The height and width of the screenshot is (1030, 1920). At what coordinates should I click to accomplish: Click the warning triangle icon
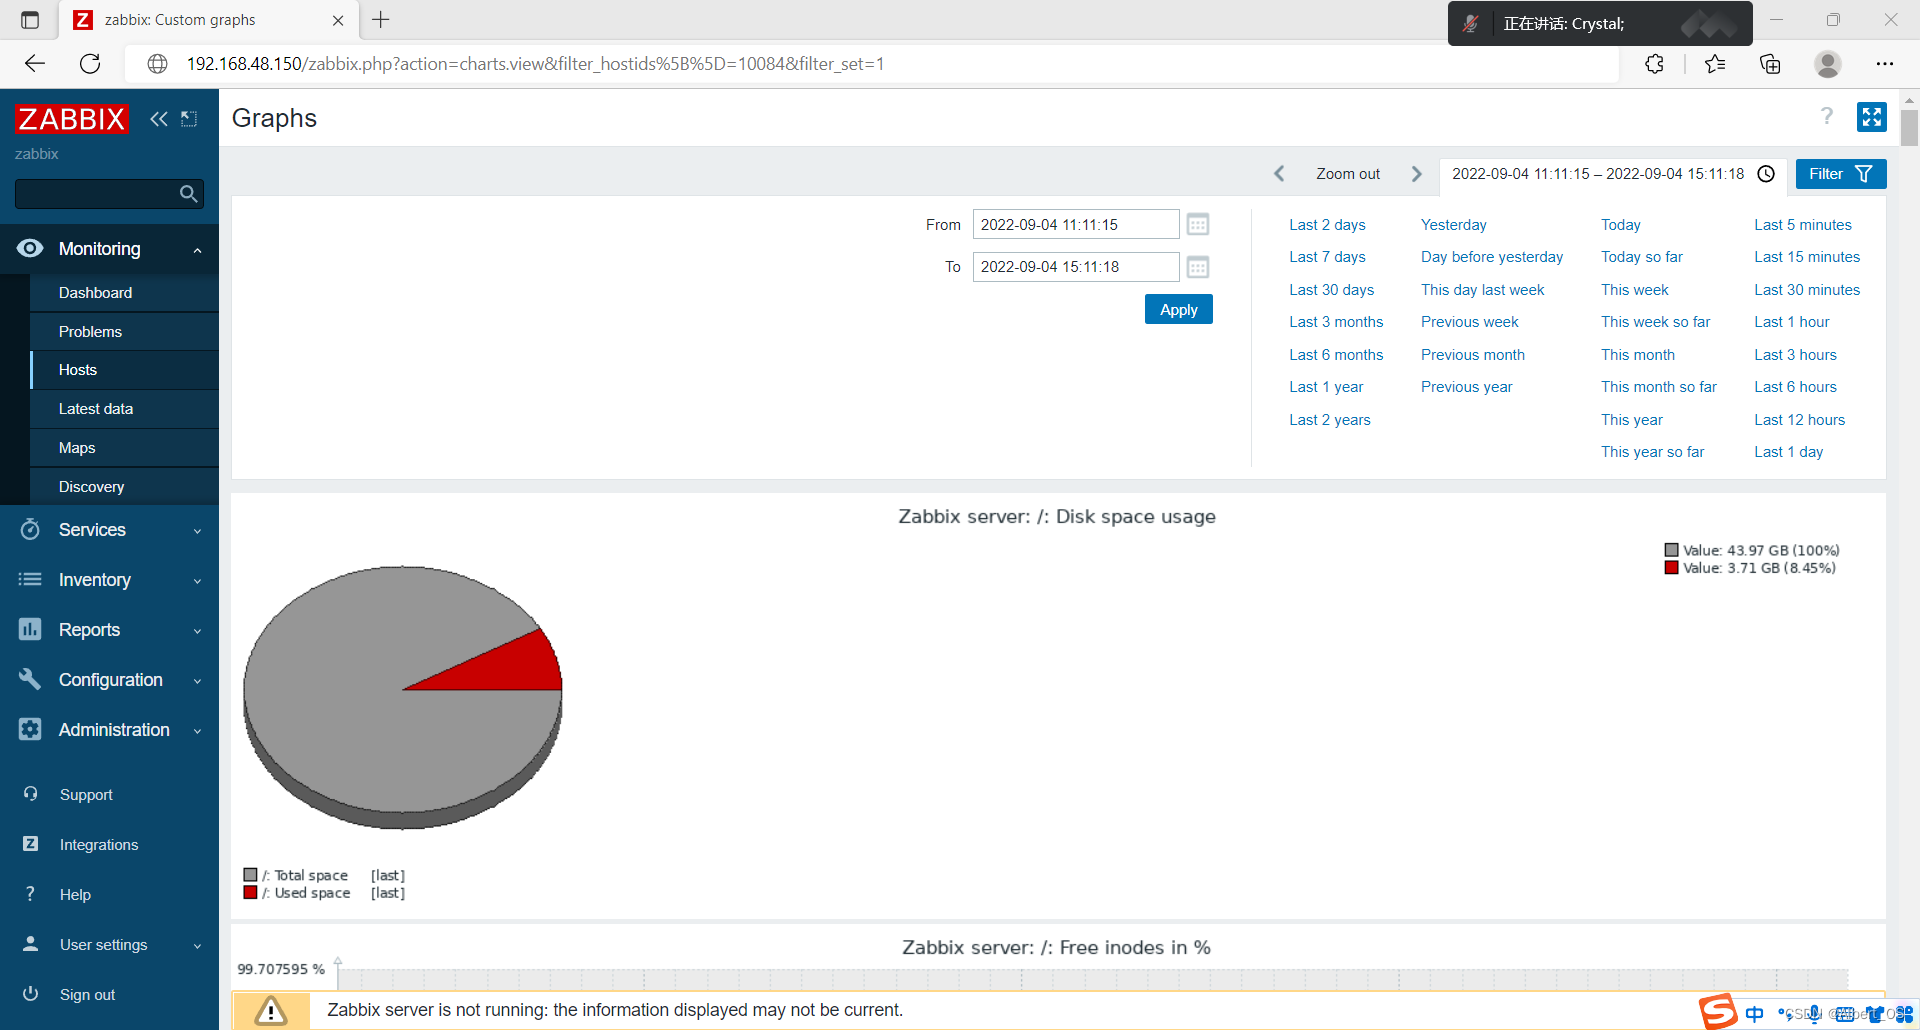pos(270,1011)
